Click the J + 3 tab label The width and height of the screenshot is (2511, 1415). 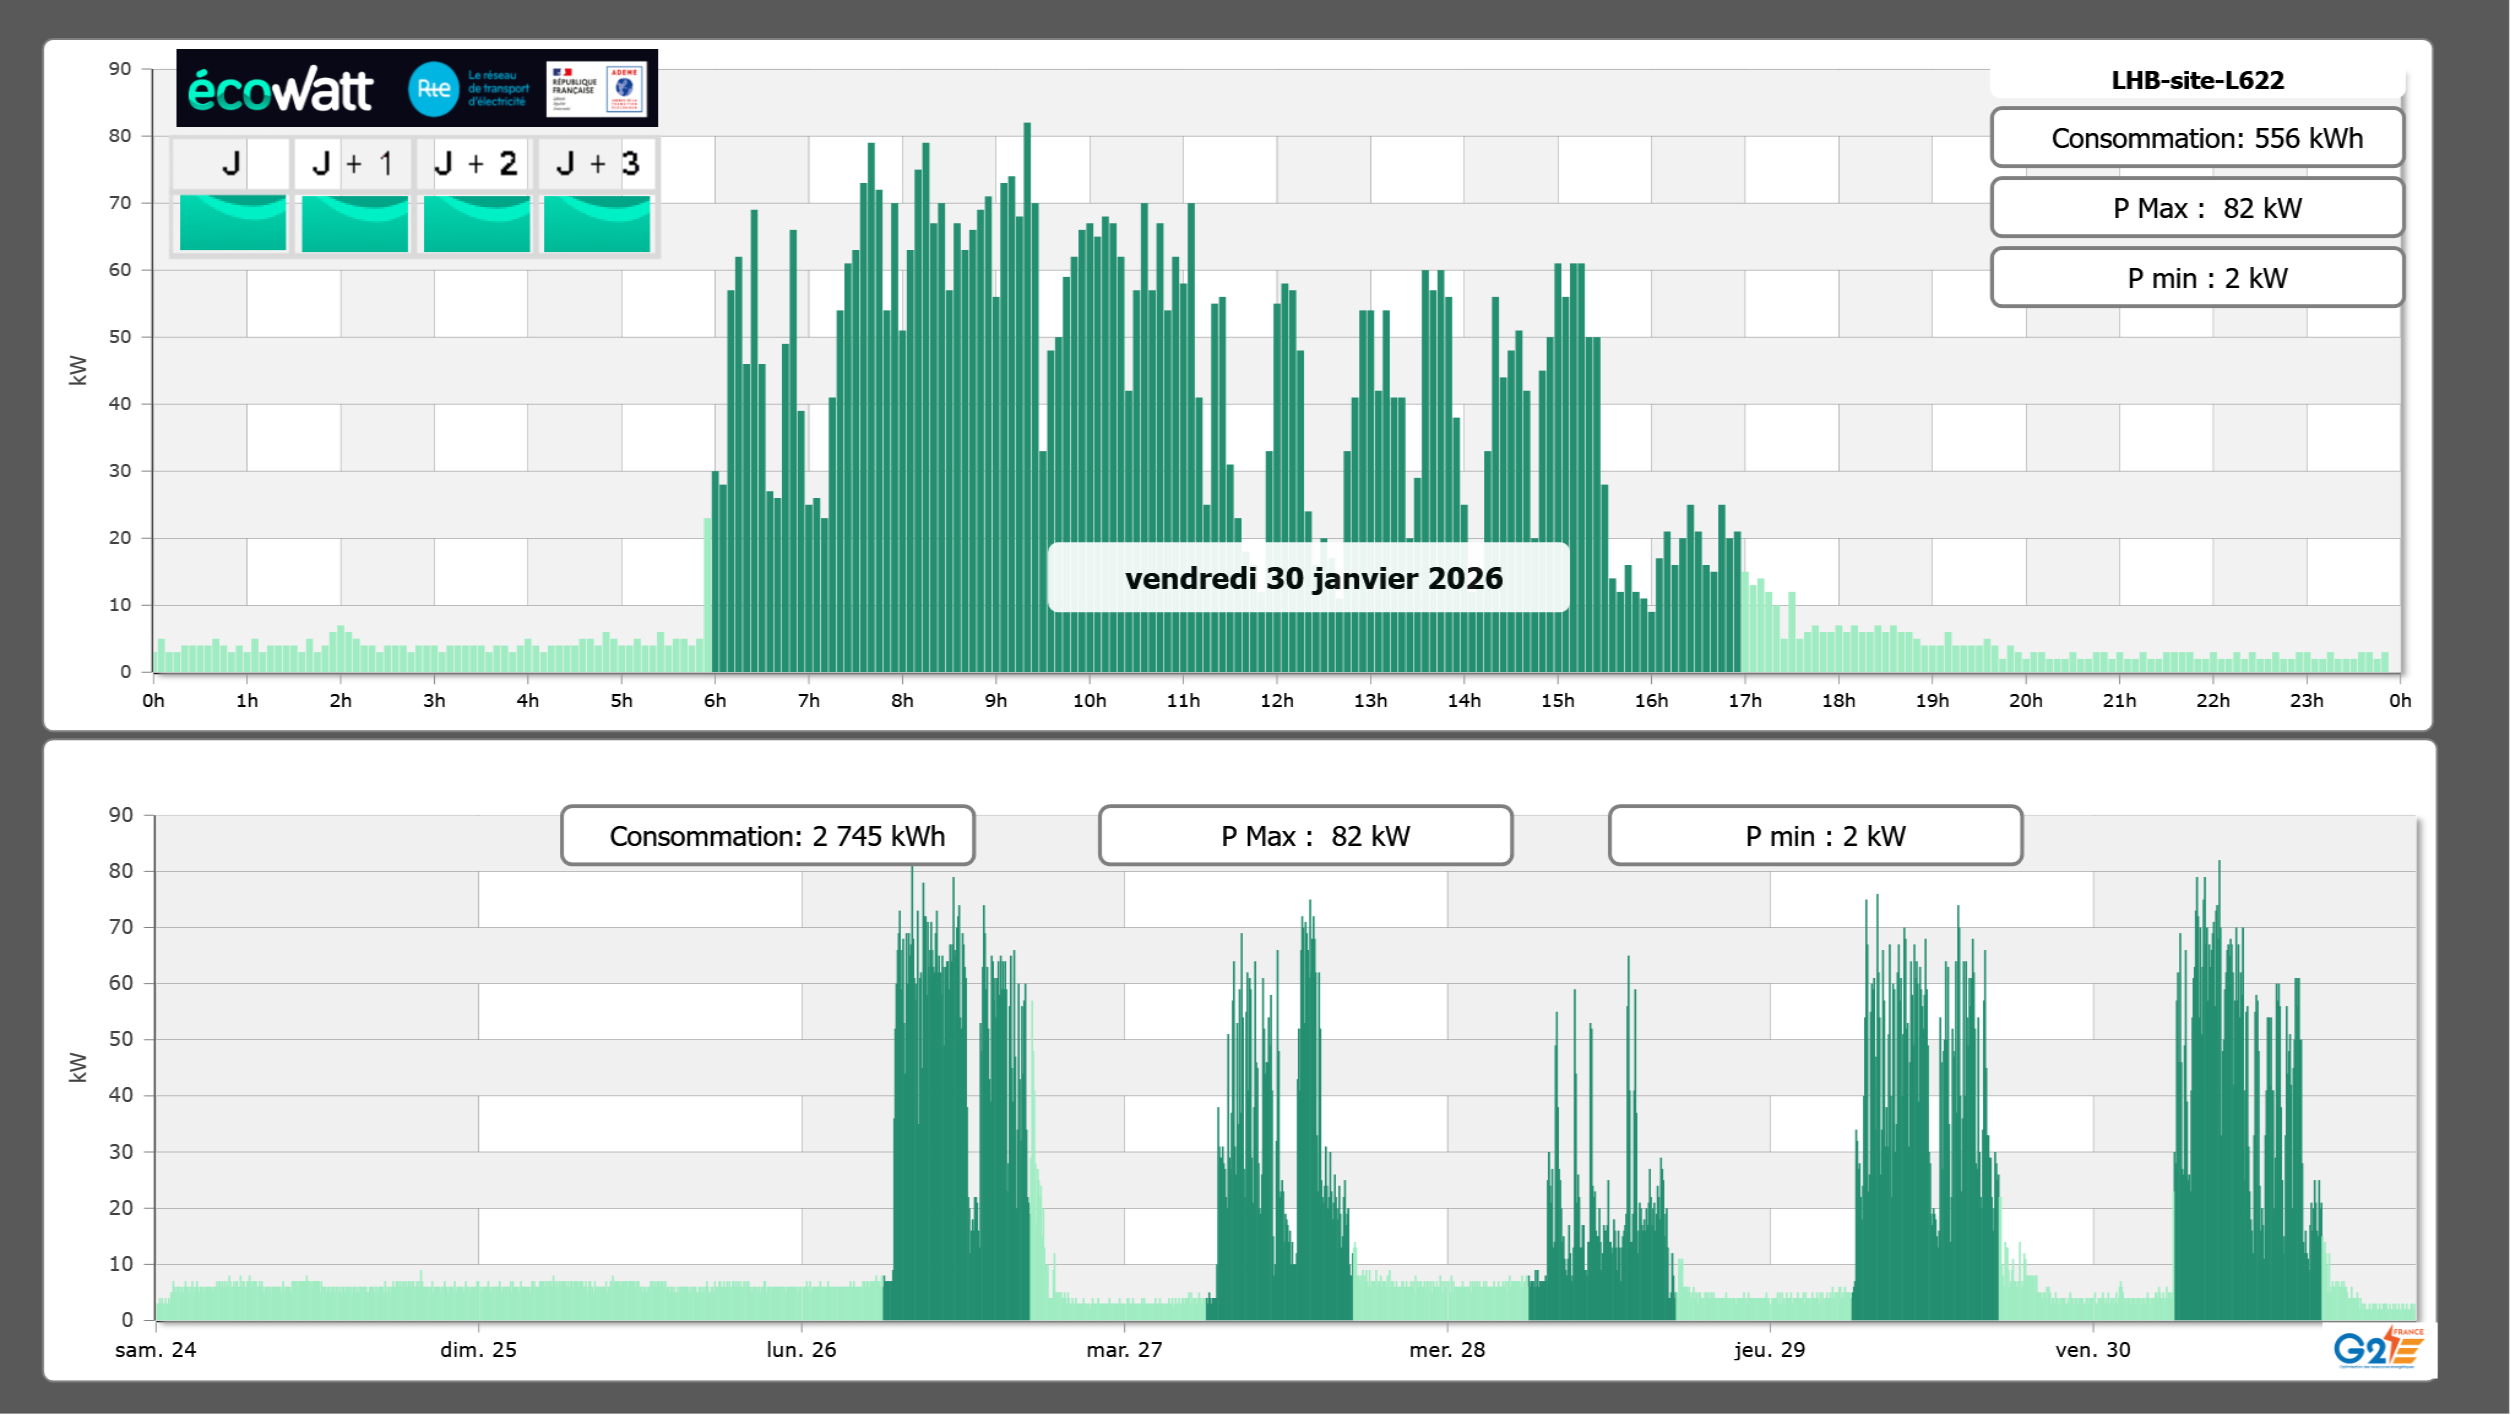coord(597,163)
